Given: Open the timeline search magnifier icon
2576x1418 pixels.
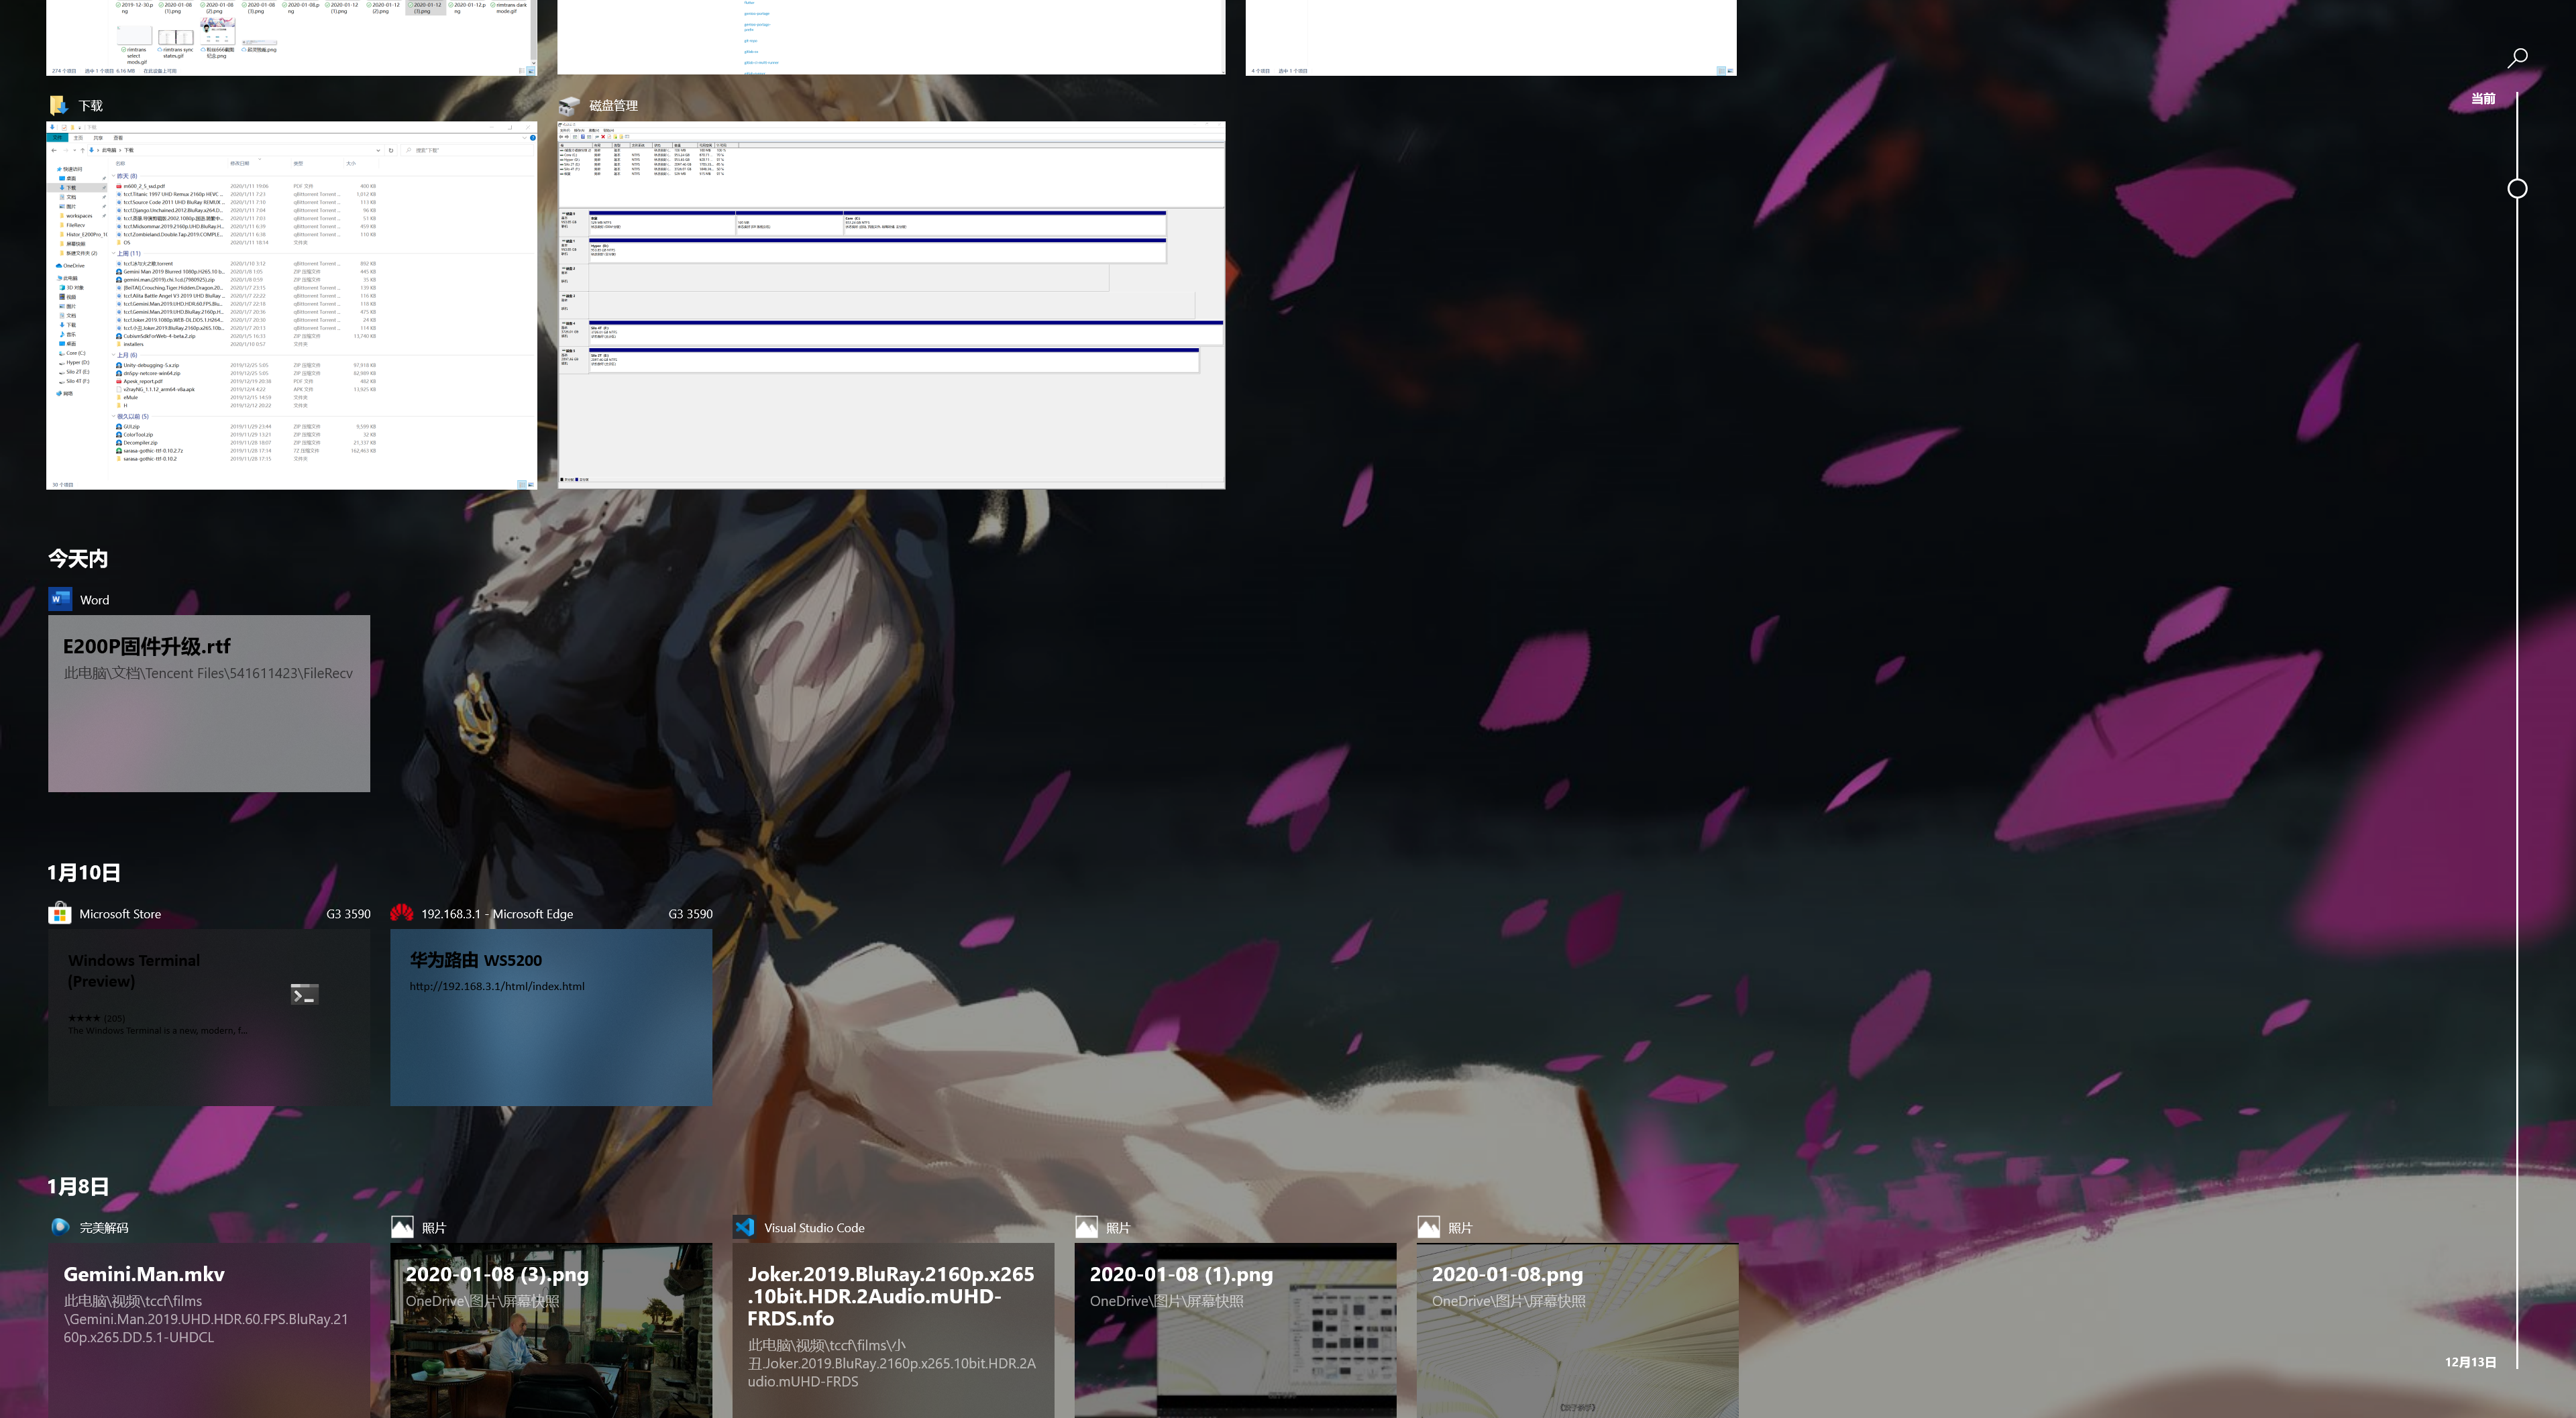Looking at the screenshot, I should (x=2518, y=57).
